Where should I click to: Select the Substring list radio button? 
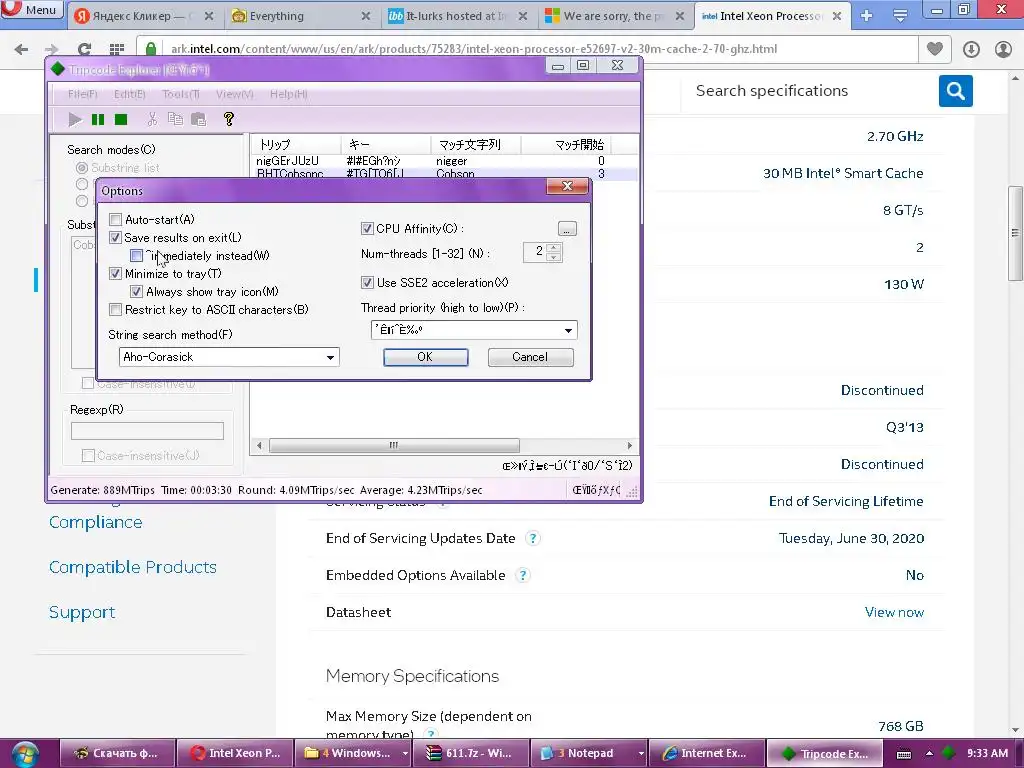82,168
